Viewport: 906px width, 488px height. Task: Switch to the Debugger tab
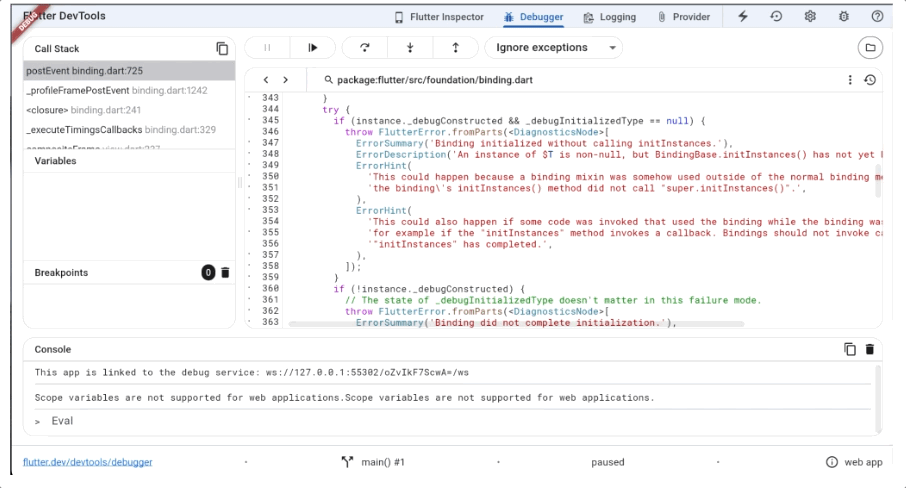click(x=533, y=17)
